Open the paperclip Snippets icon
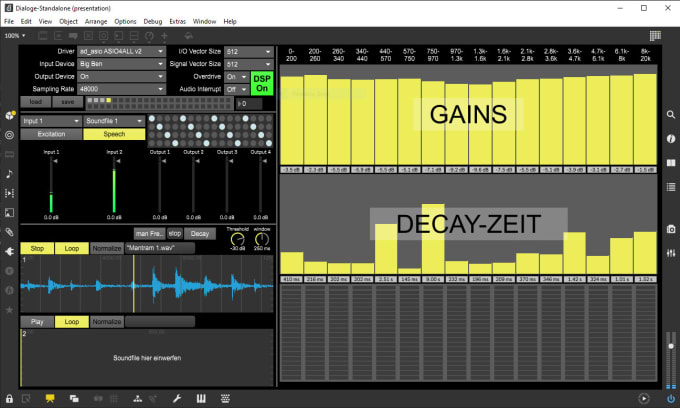 pyautogui.click(x=10, y=232)
